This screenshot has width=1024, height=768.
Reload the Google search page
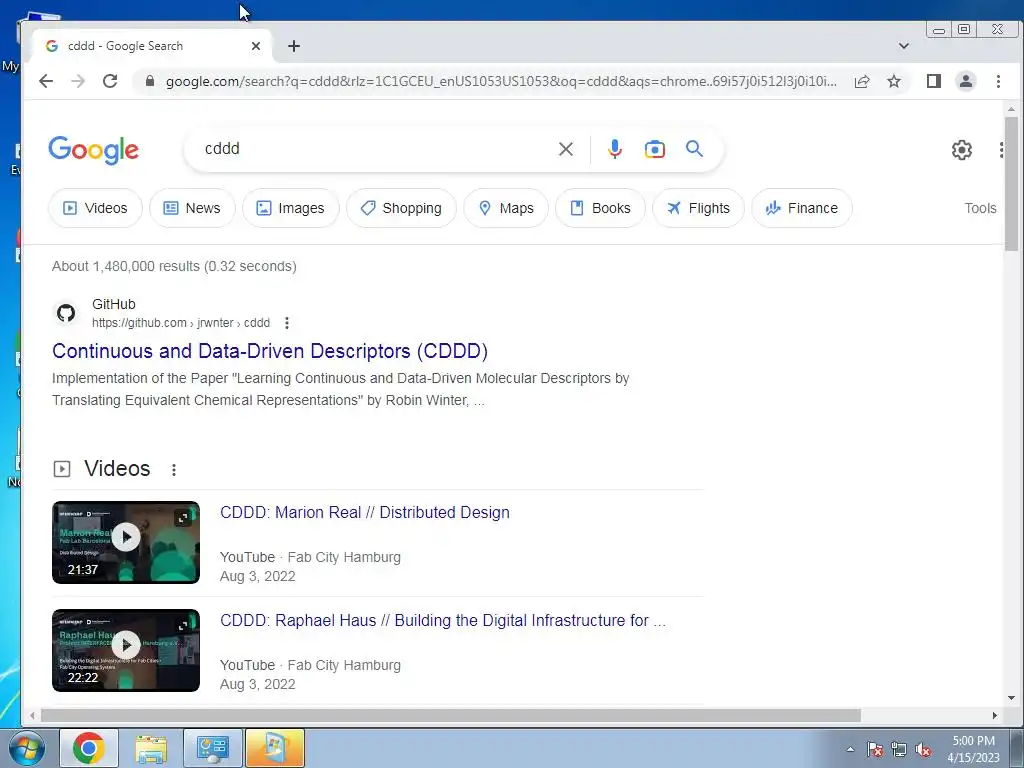[110, 81]
